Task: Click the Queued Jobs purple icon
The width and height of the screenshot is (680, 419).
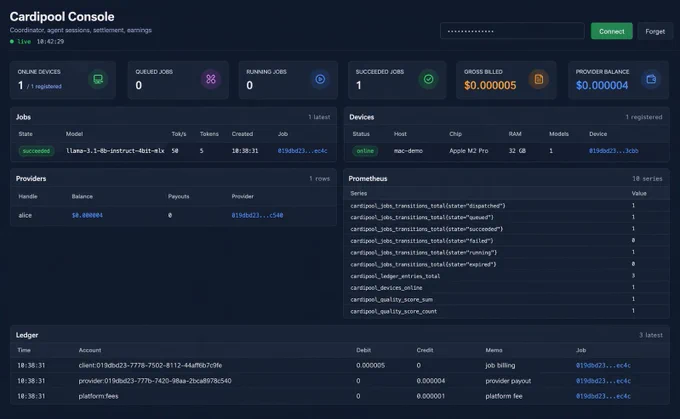Action: coord(211,79)
